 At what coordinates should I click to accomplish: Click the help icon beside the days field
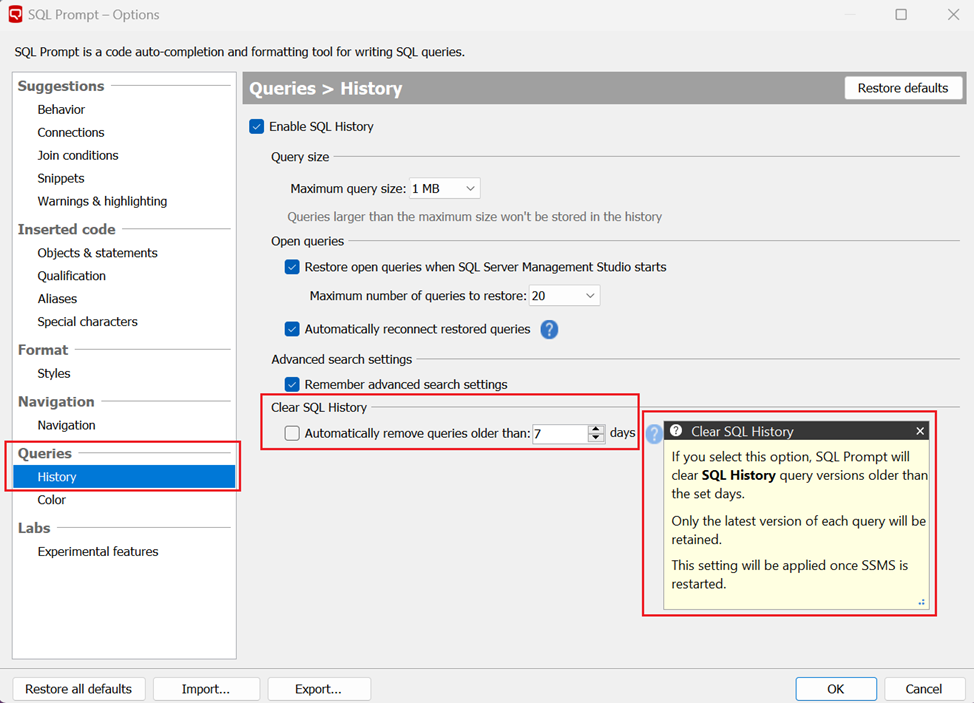point(653,433)
